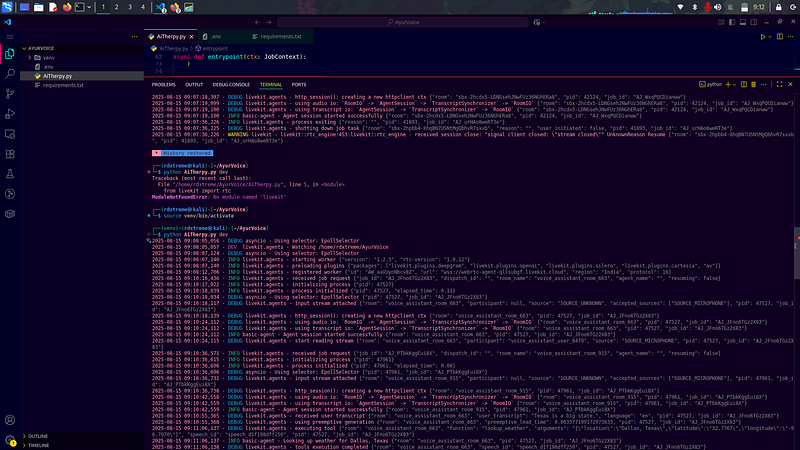Toggle the bottom panel visibility
The height and width of the screenshot is (450, 800).
coord(743,22)
